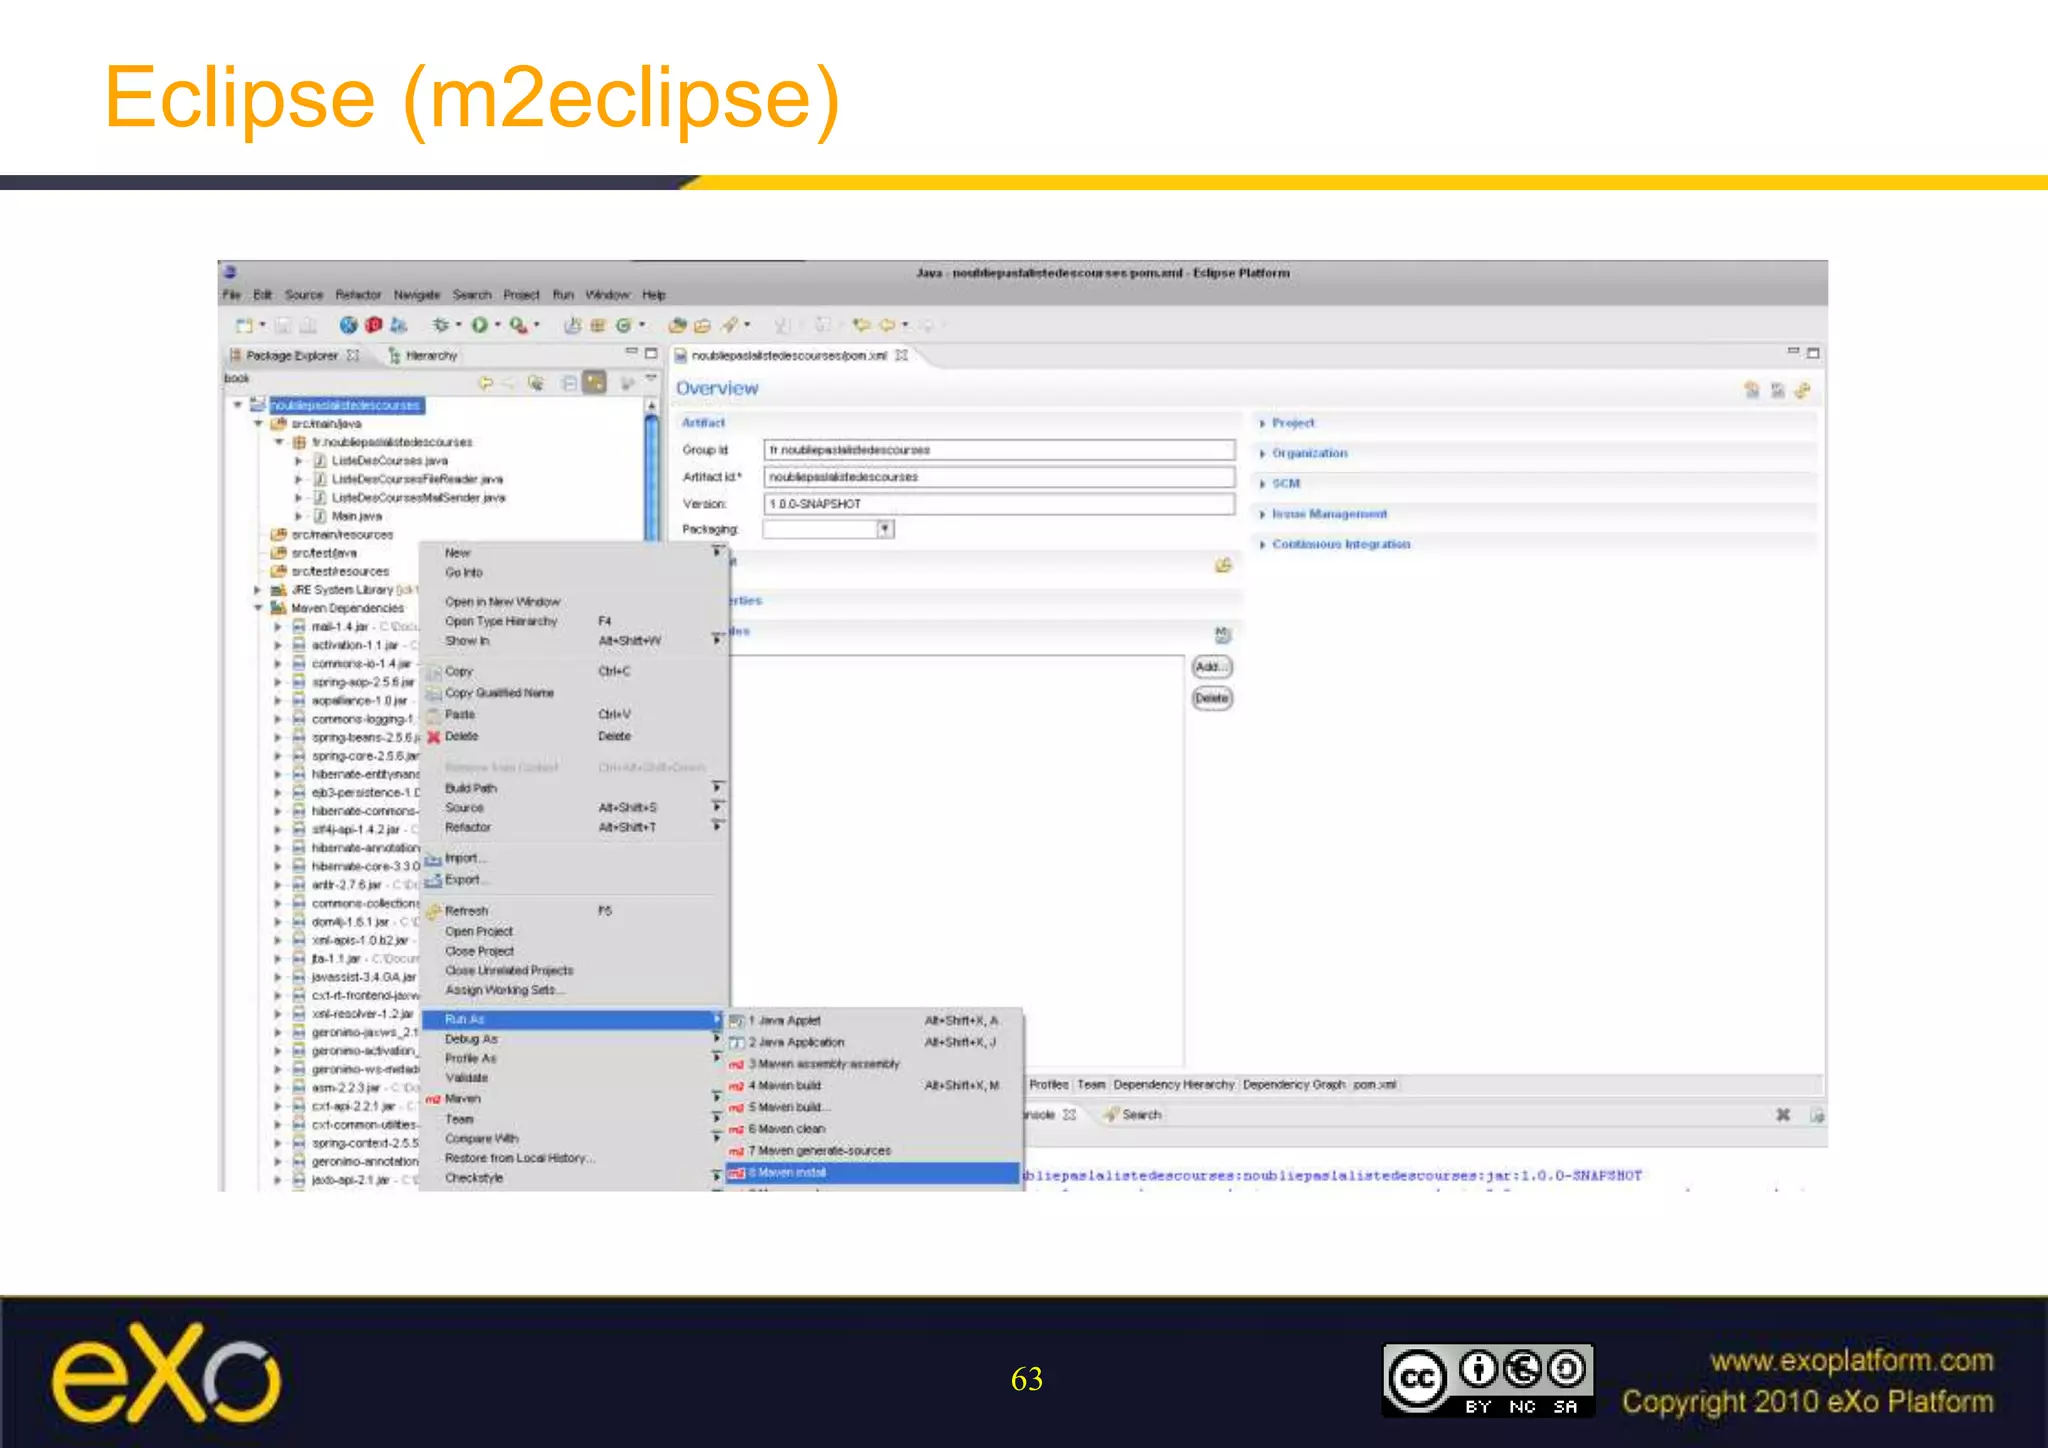Click the console clear X icon
Viewport: 2048px width, 1448px height.
[x=1783, y=1114]
